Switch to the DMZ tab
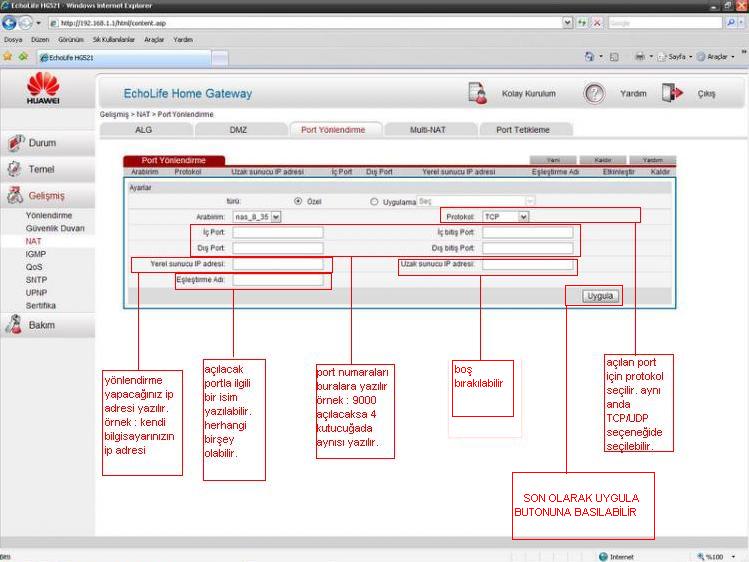 click(241, 130)
